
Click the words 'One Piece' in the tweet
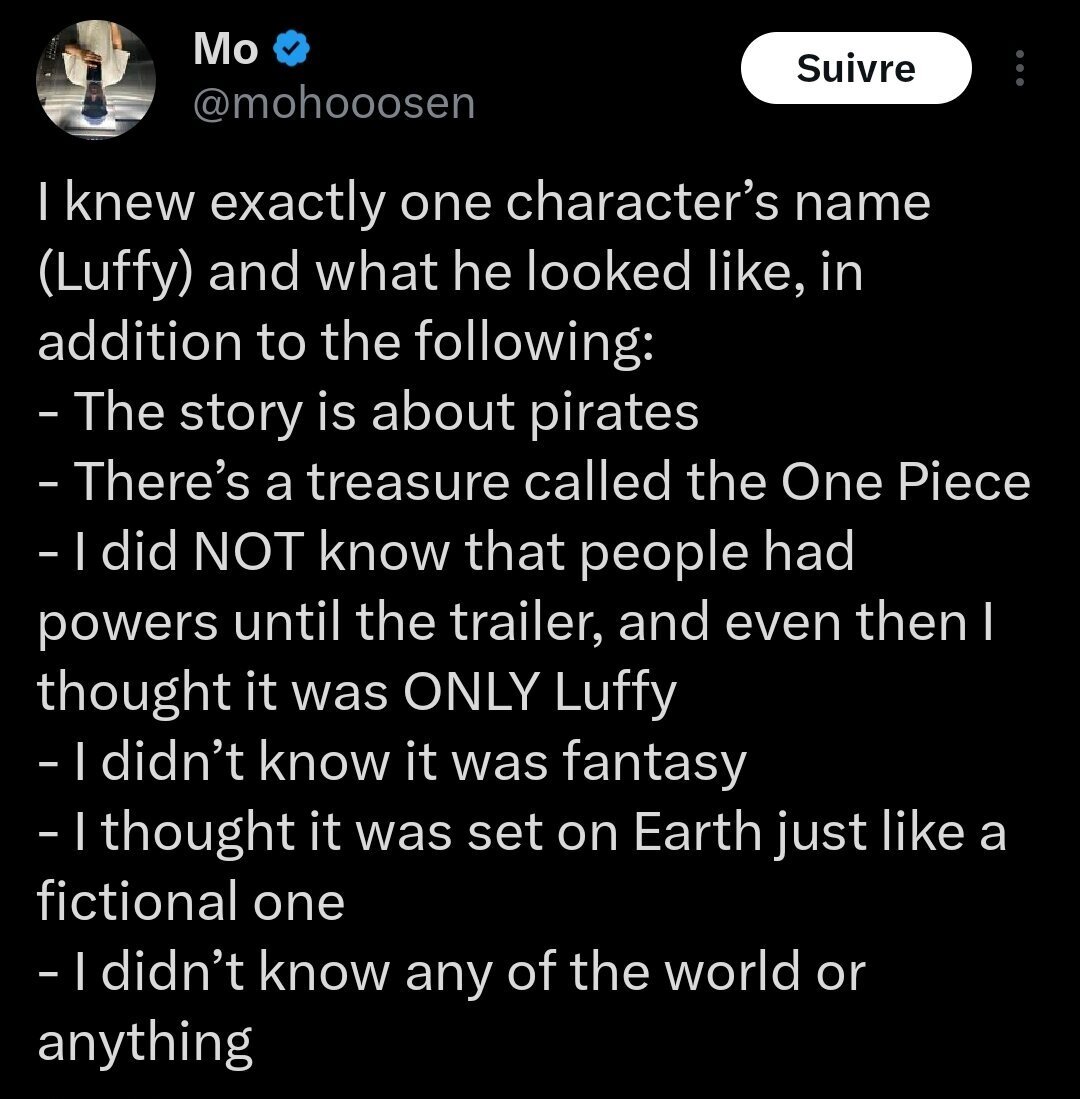pos(905,481)
